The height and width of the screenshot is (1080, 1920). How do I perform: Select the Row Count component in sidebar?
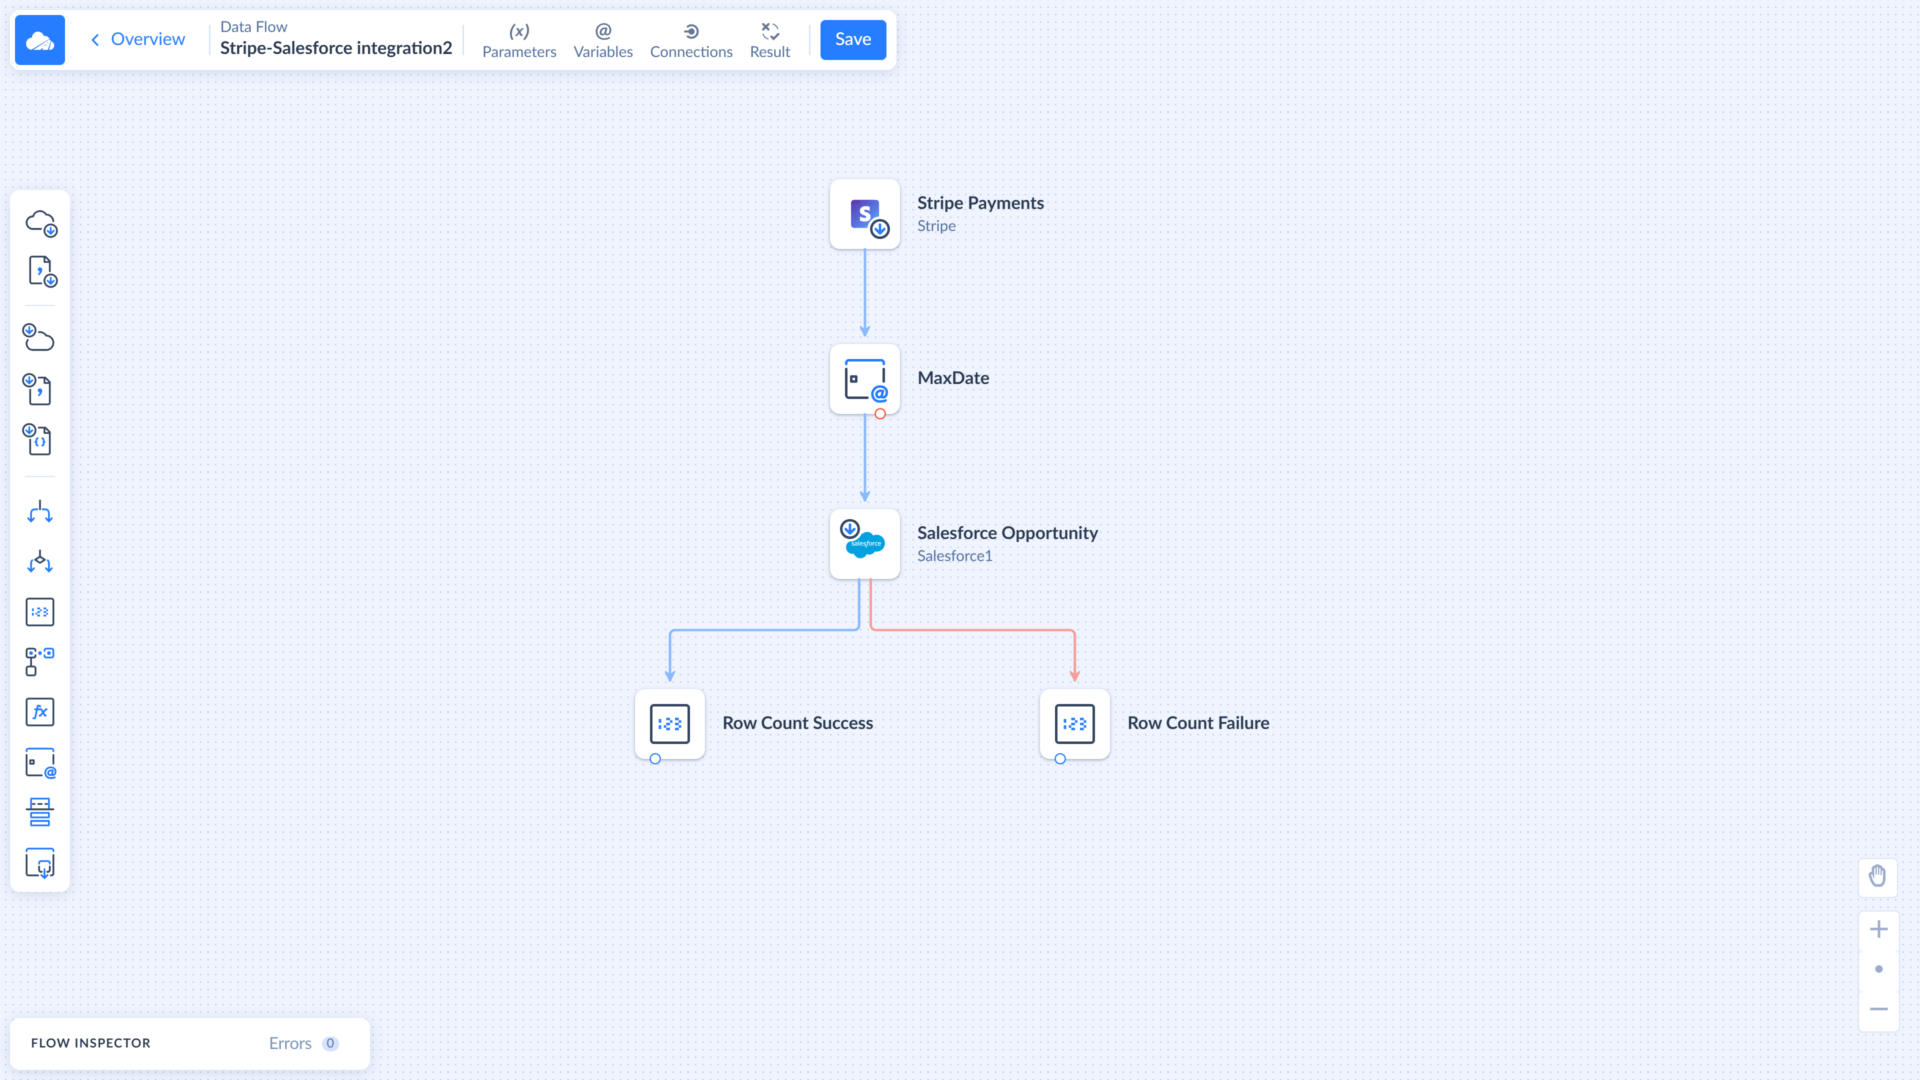pyautogui.click(x=40, y=612)
